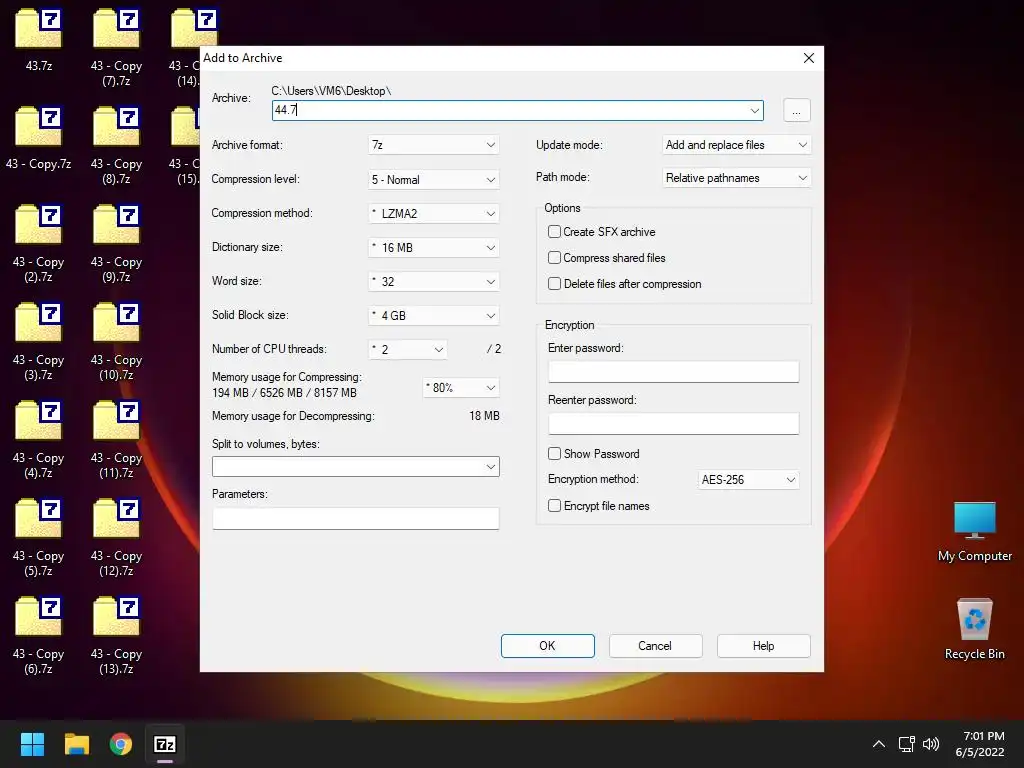Click the Enter password field
The height and width of the screenshot is (768, 1024).
(673, 372)
